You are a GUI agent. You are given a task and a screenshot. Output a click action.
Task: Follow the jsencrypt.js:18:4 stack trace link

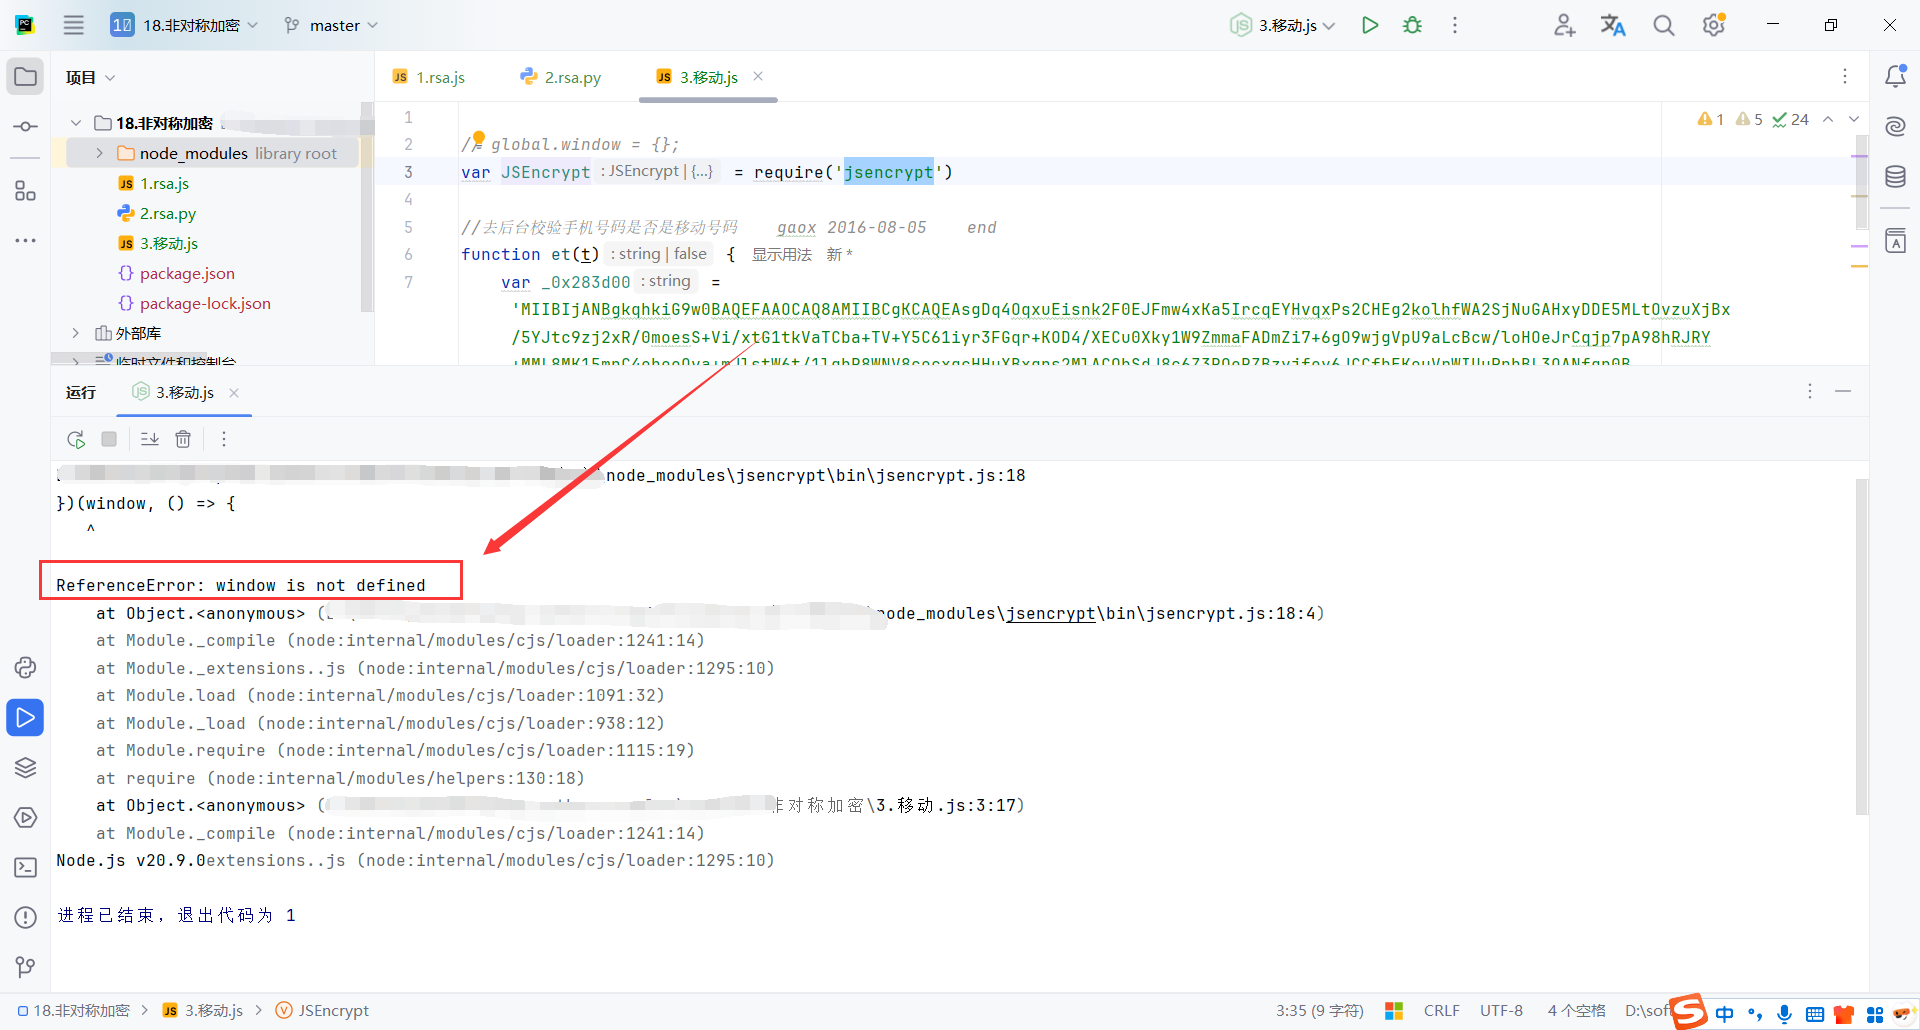pyautogui.click(x=1100, y=613)
